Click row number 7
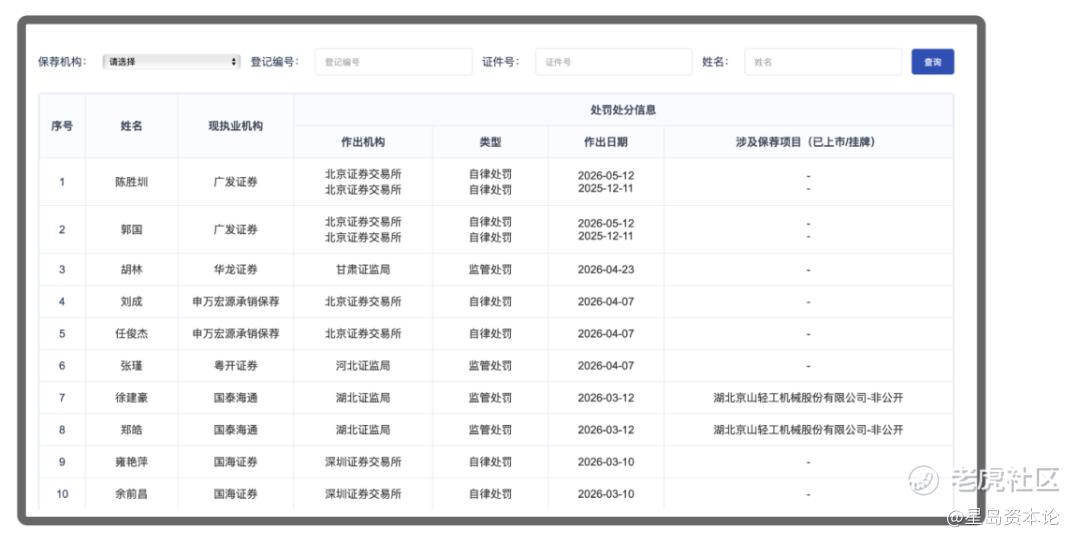The height and width of the screenshot is (542, 1080). pos(62,397)
